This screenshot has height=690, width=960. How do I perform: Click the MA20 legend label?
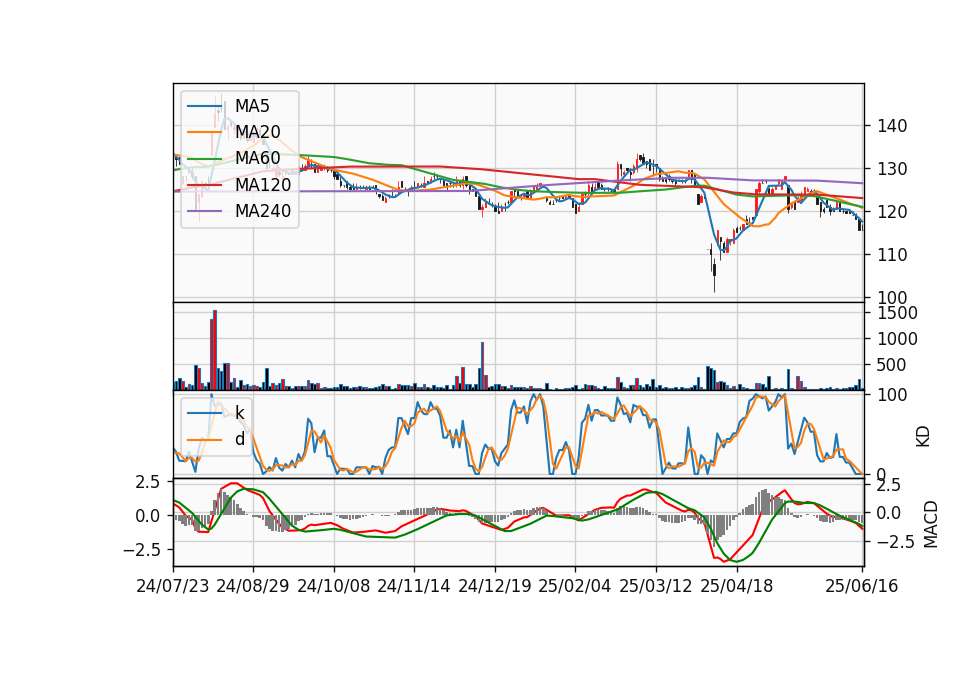pyautogui.click(x=258, y=132)
